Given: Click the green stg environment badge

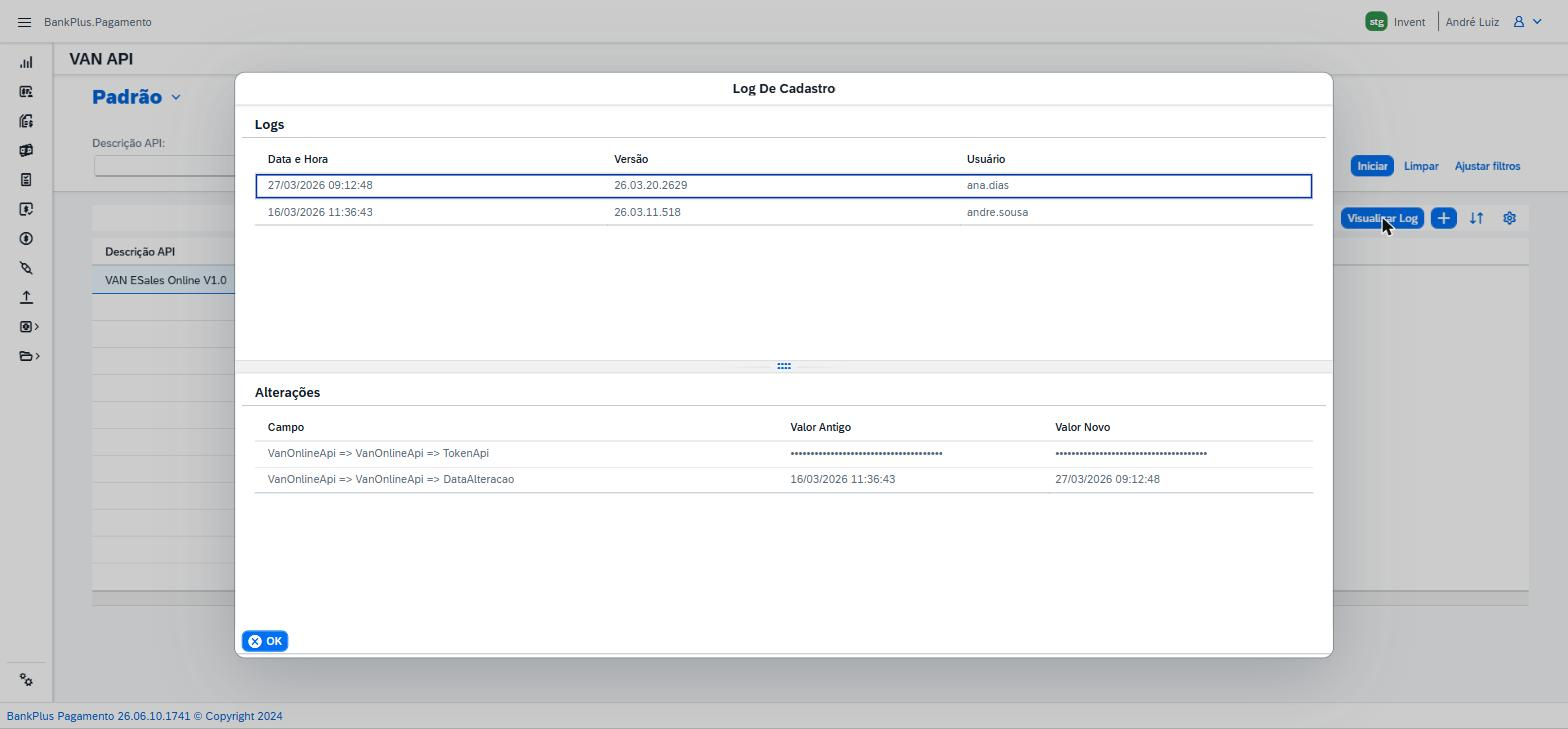Looking at the screenshot, I should pos(1376,22).
